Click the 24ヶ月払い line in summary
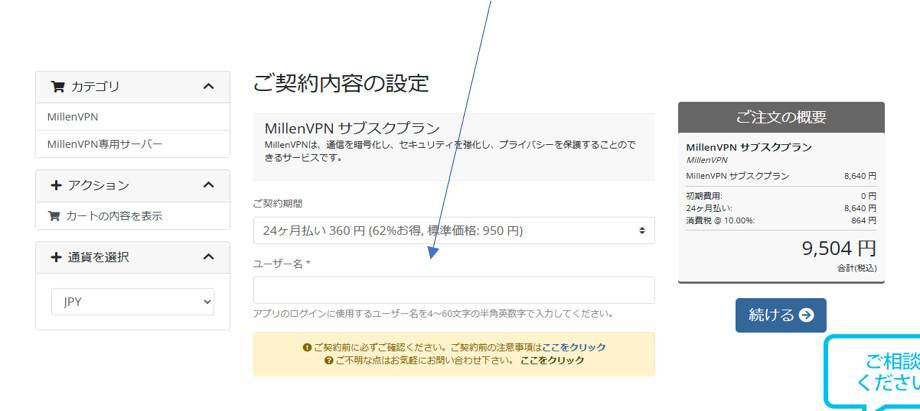This screenshot has height=411, width=920. pos(781,208)
